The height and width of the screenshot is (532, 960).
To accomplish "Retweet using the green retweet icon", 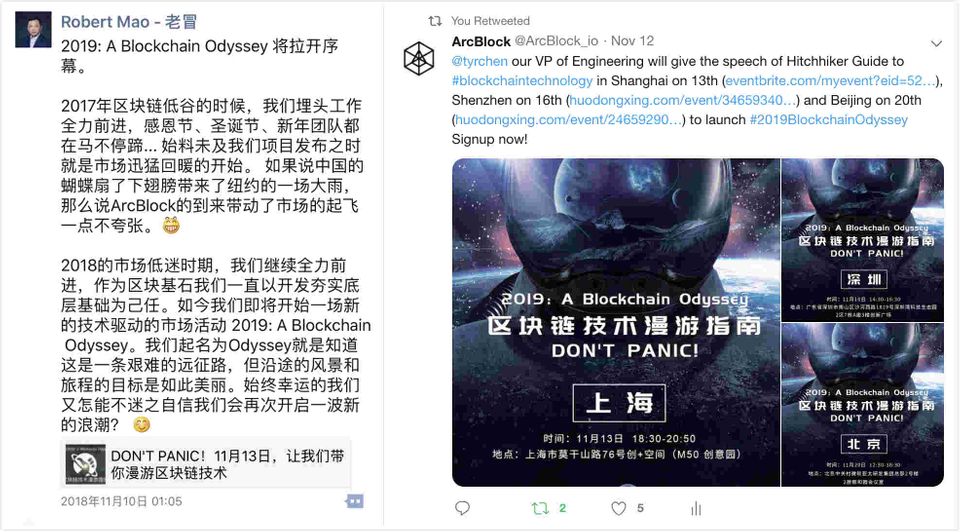I will (x=540, y=508).
